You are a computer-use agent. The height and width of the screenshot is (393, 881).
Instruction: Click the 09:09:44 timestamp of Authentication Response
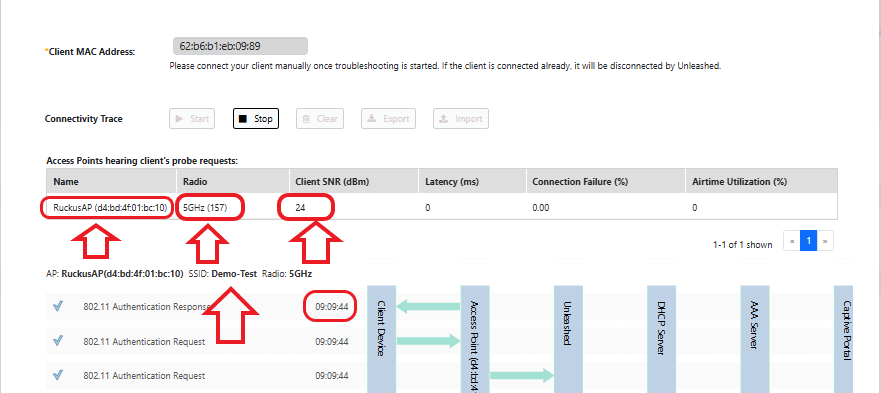pyautogui.click(x=331, y=307)
